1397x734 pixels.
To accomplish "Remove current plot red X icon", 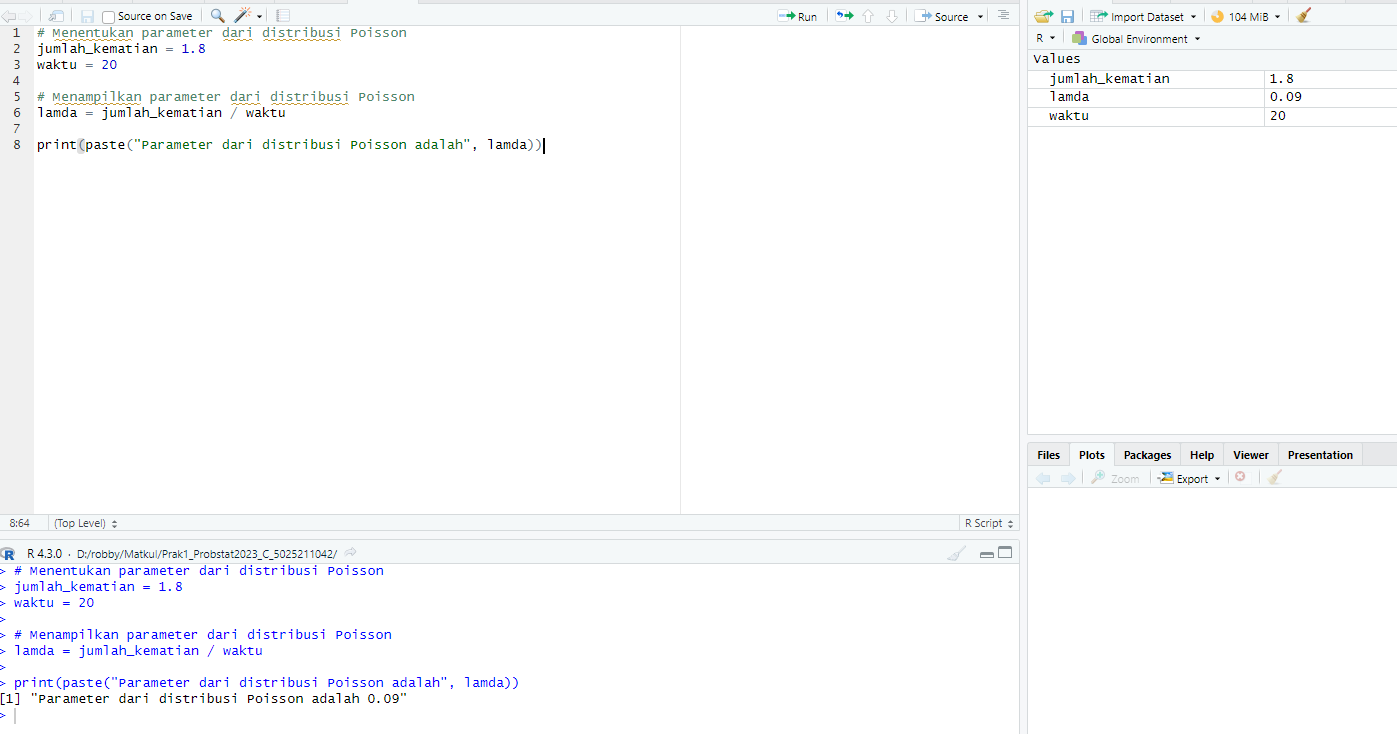I will tap(1240, 477).
